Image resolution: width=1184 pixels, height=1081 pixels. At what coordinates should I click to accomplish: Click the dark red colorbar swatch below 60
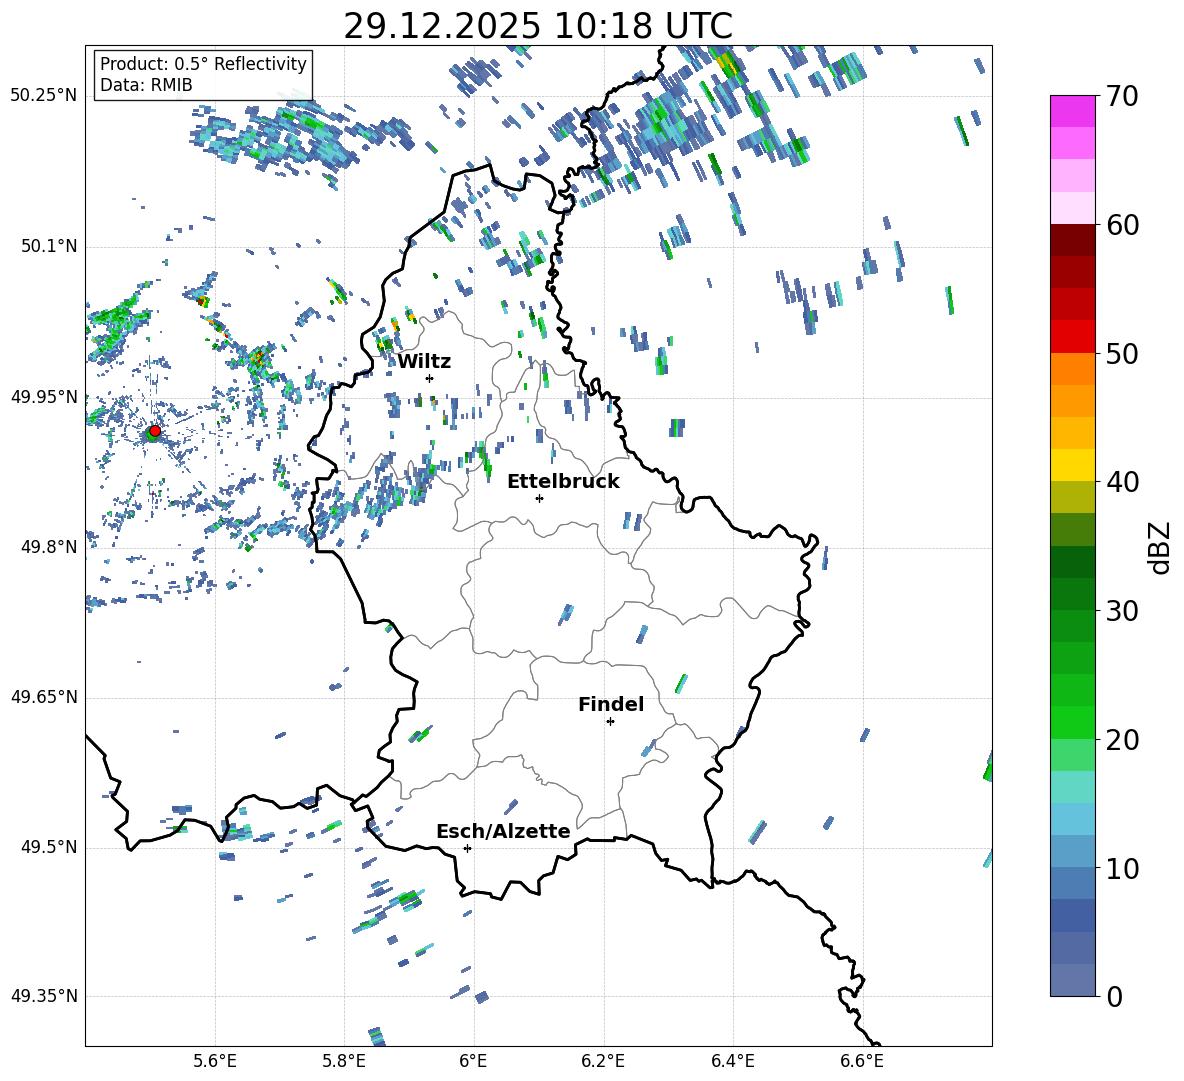click(1072, 240)
